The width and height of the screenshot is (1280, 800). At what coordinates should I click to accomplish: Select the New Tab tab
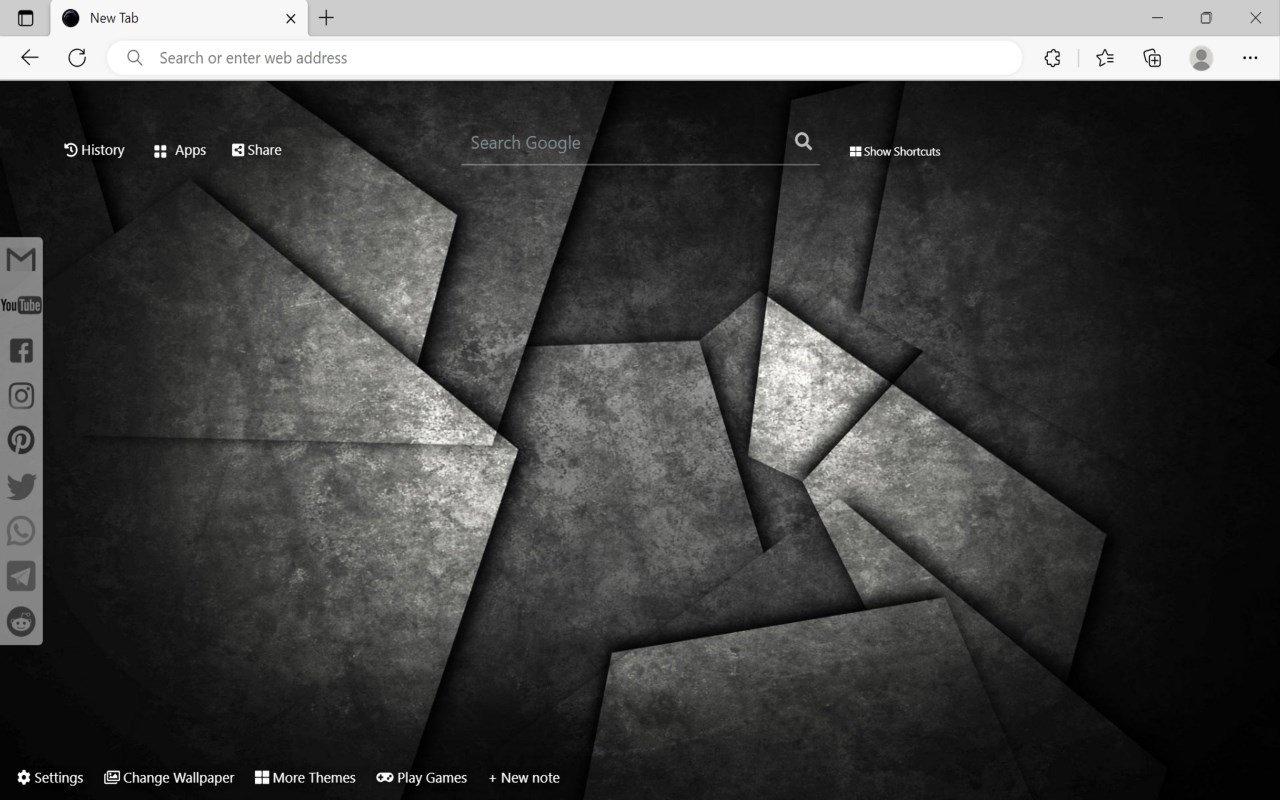point(179,18)
